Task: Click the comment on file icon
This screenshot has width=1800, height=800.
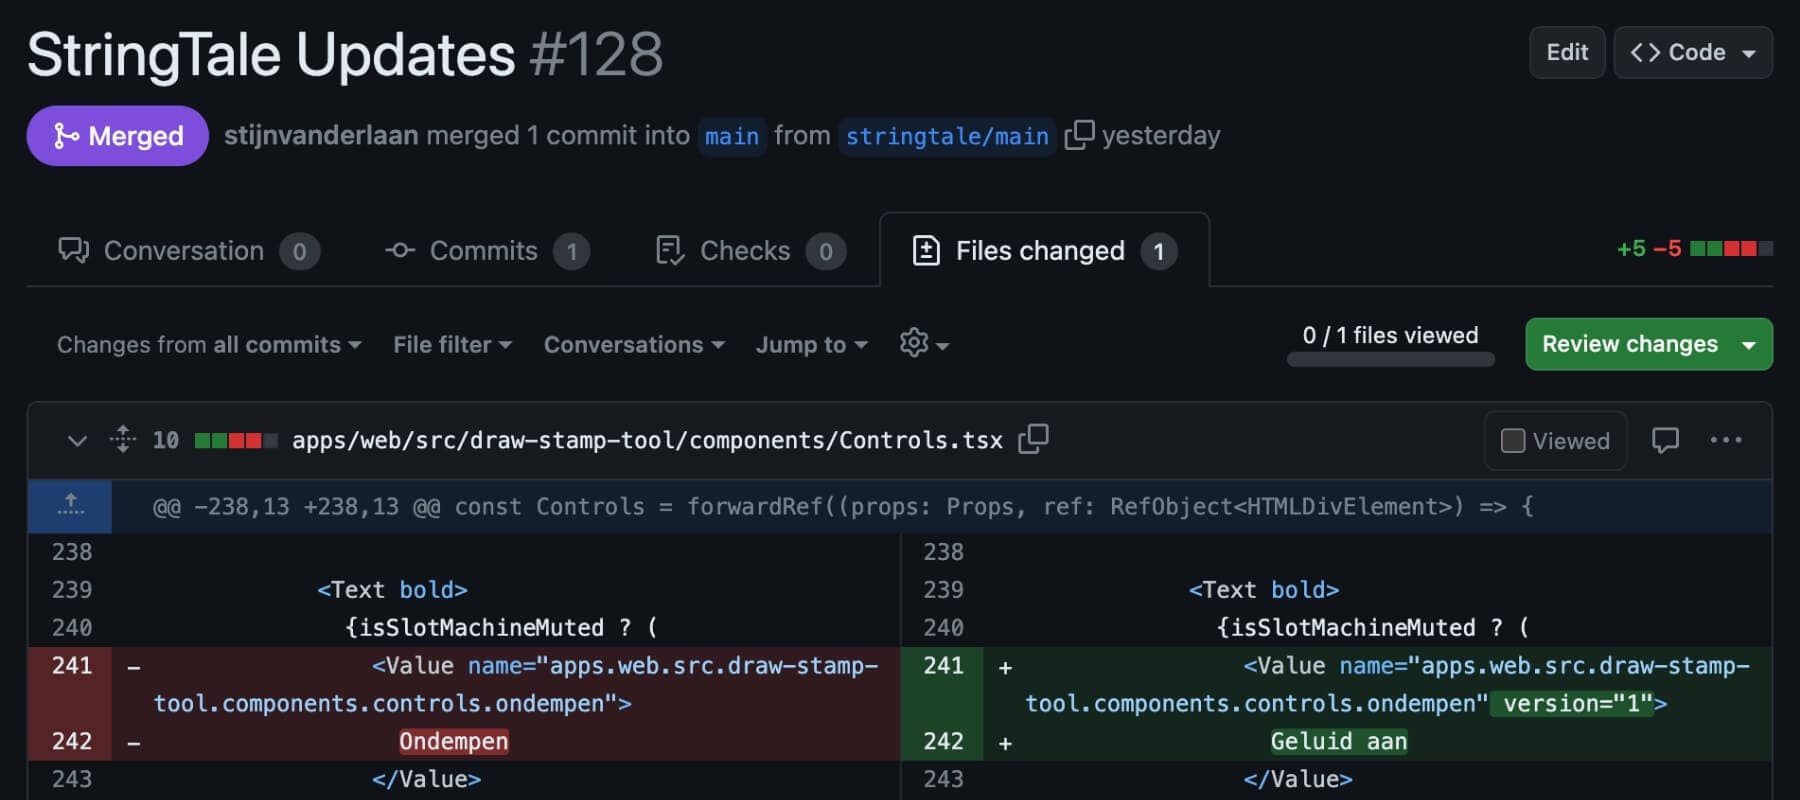Action: (x=1665, y=440)
